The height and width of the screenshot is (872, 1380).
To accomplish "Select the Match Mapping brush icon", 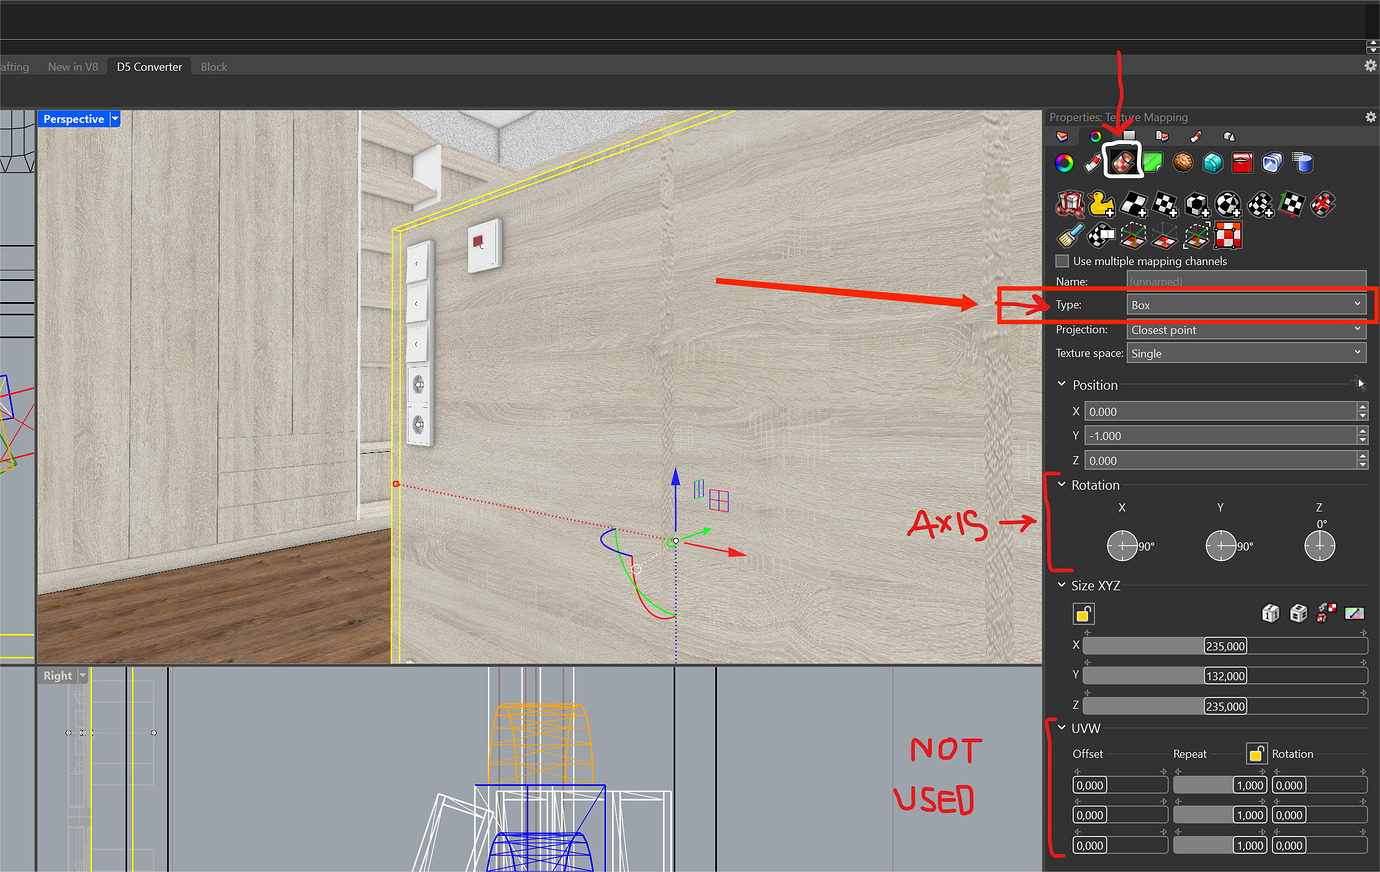I will [x=1068, y=235].
